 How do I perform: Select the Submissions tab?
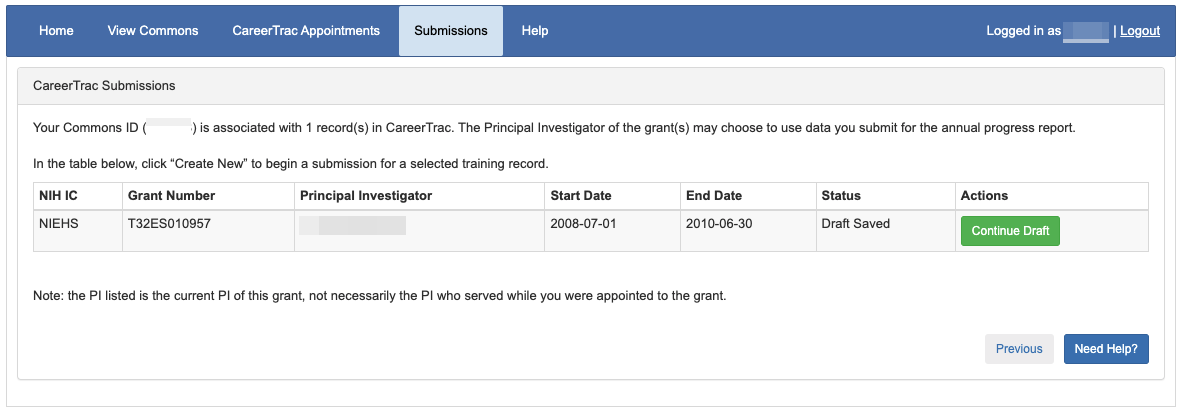point(451,31)
